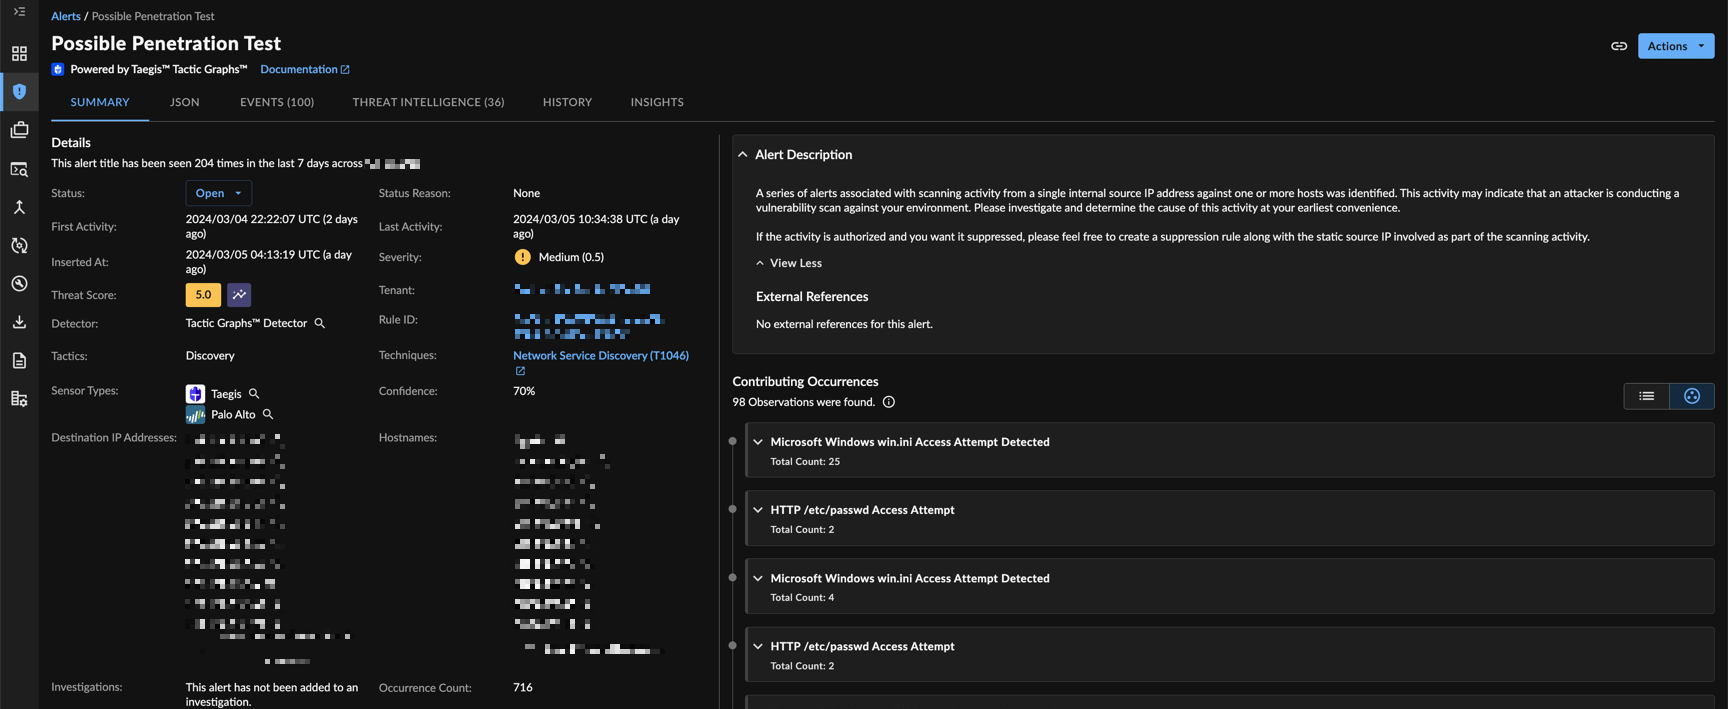Open the Alerts shield icon in sidebar
The image size is (1728, 709).
pos(19,91)
